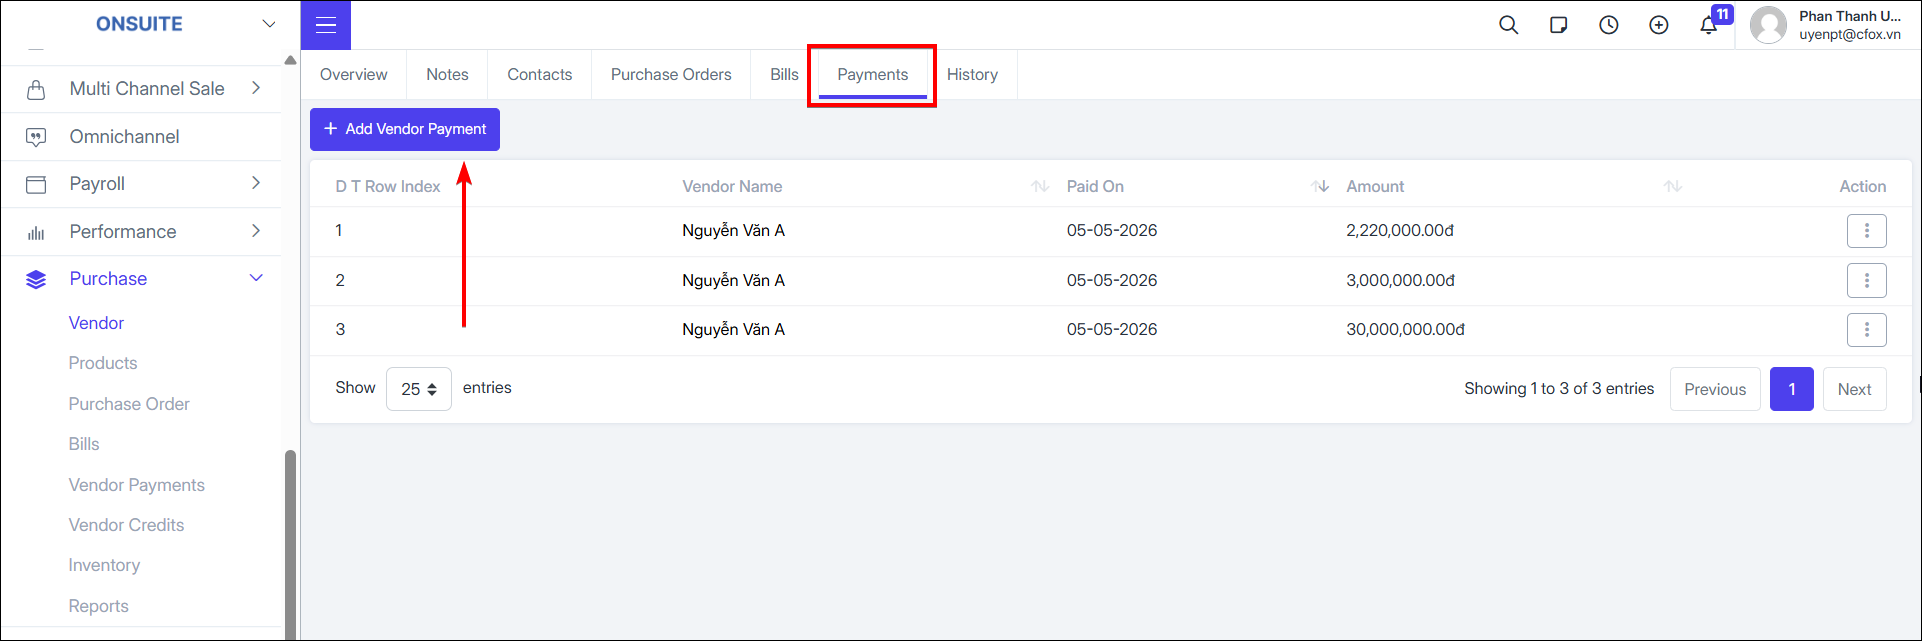Click Add Vendor Payment button
The width and height of the screenshot is (1922, 641).
405,129
